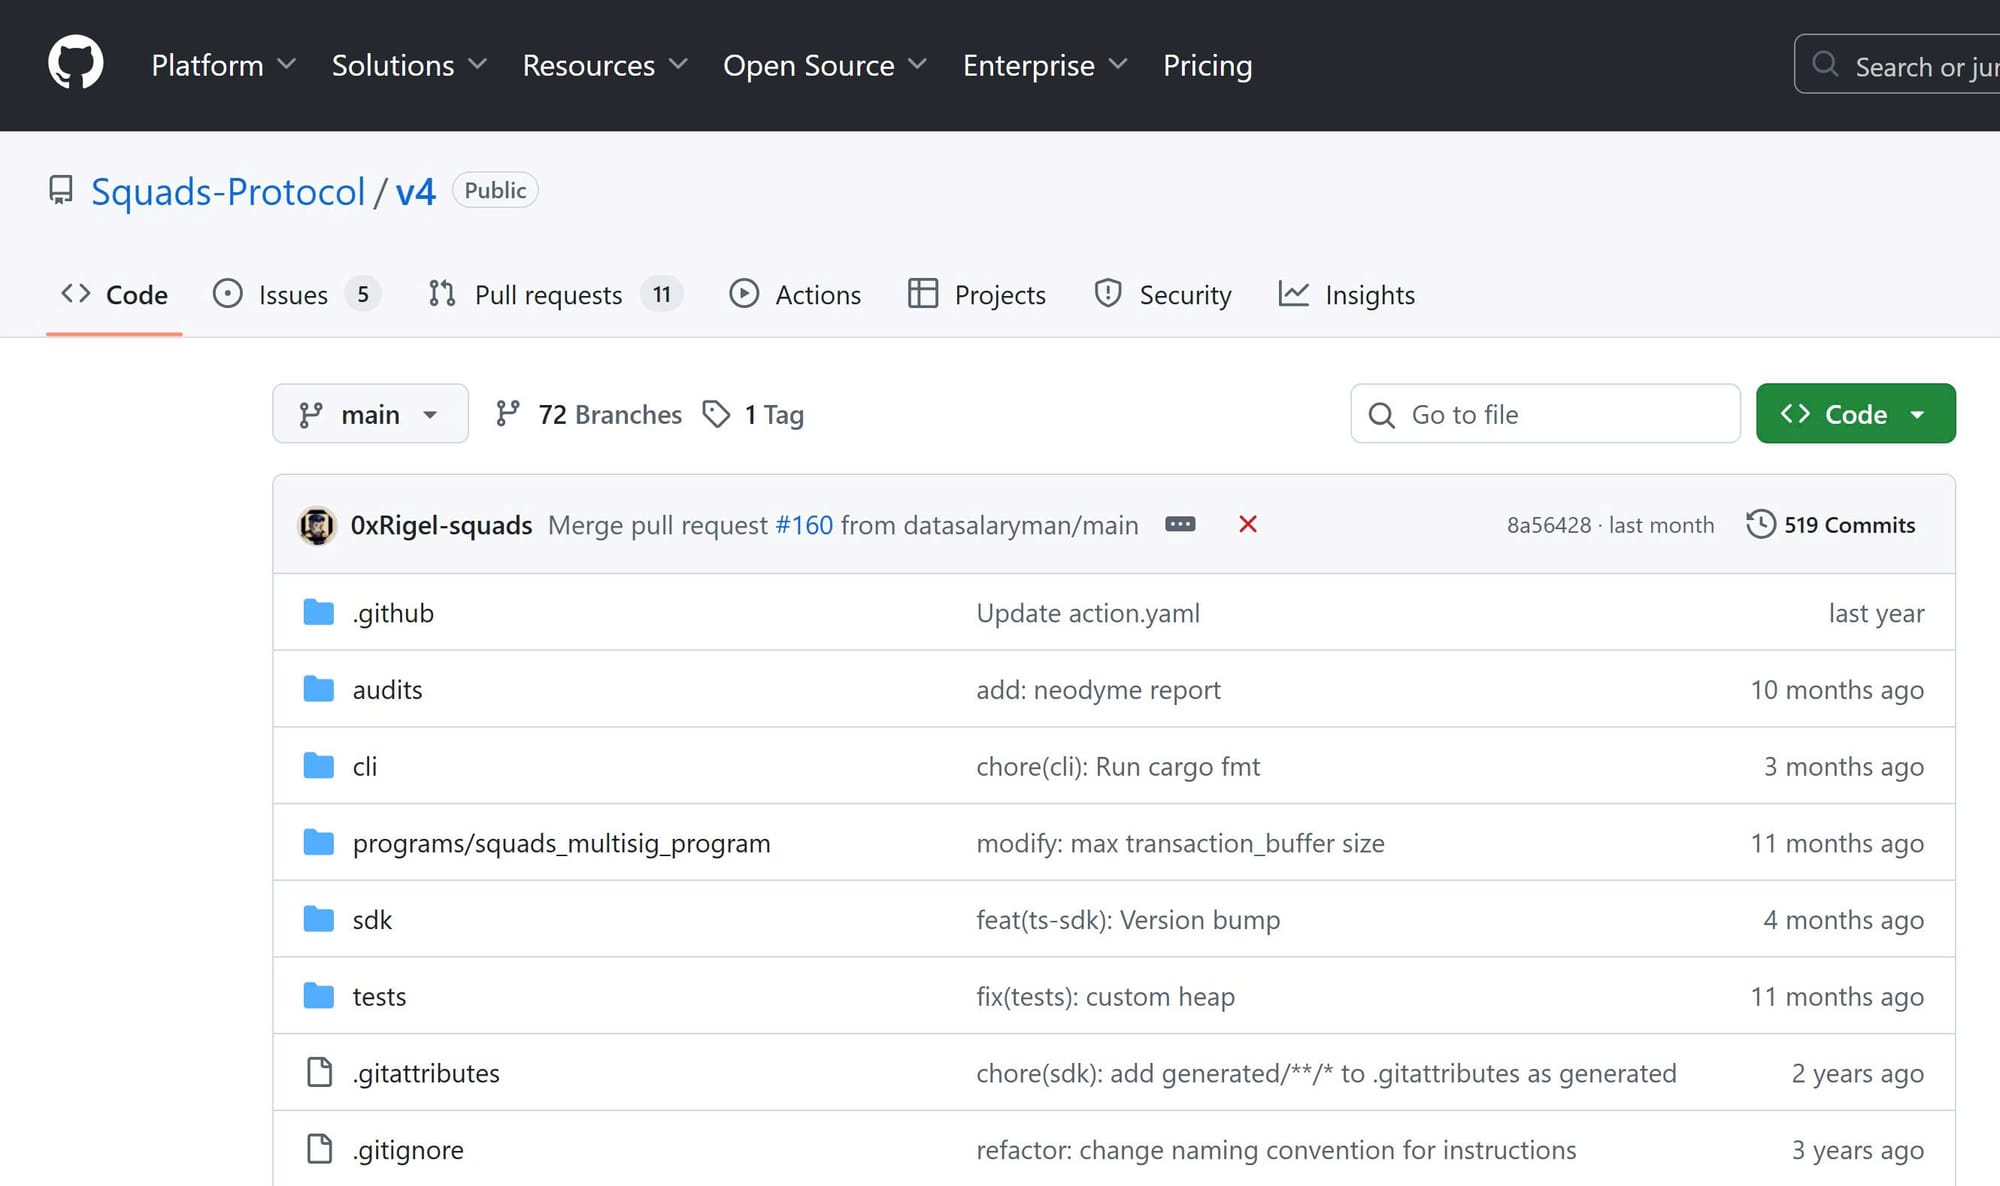Switch to the Pull requests tab
This screenshot has width=2000, height=1186.
548,295
